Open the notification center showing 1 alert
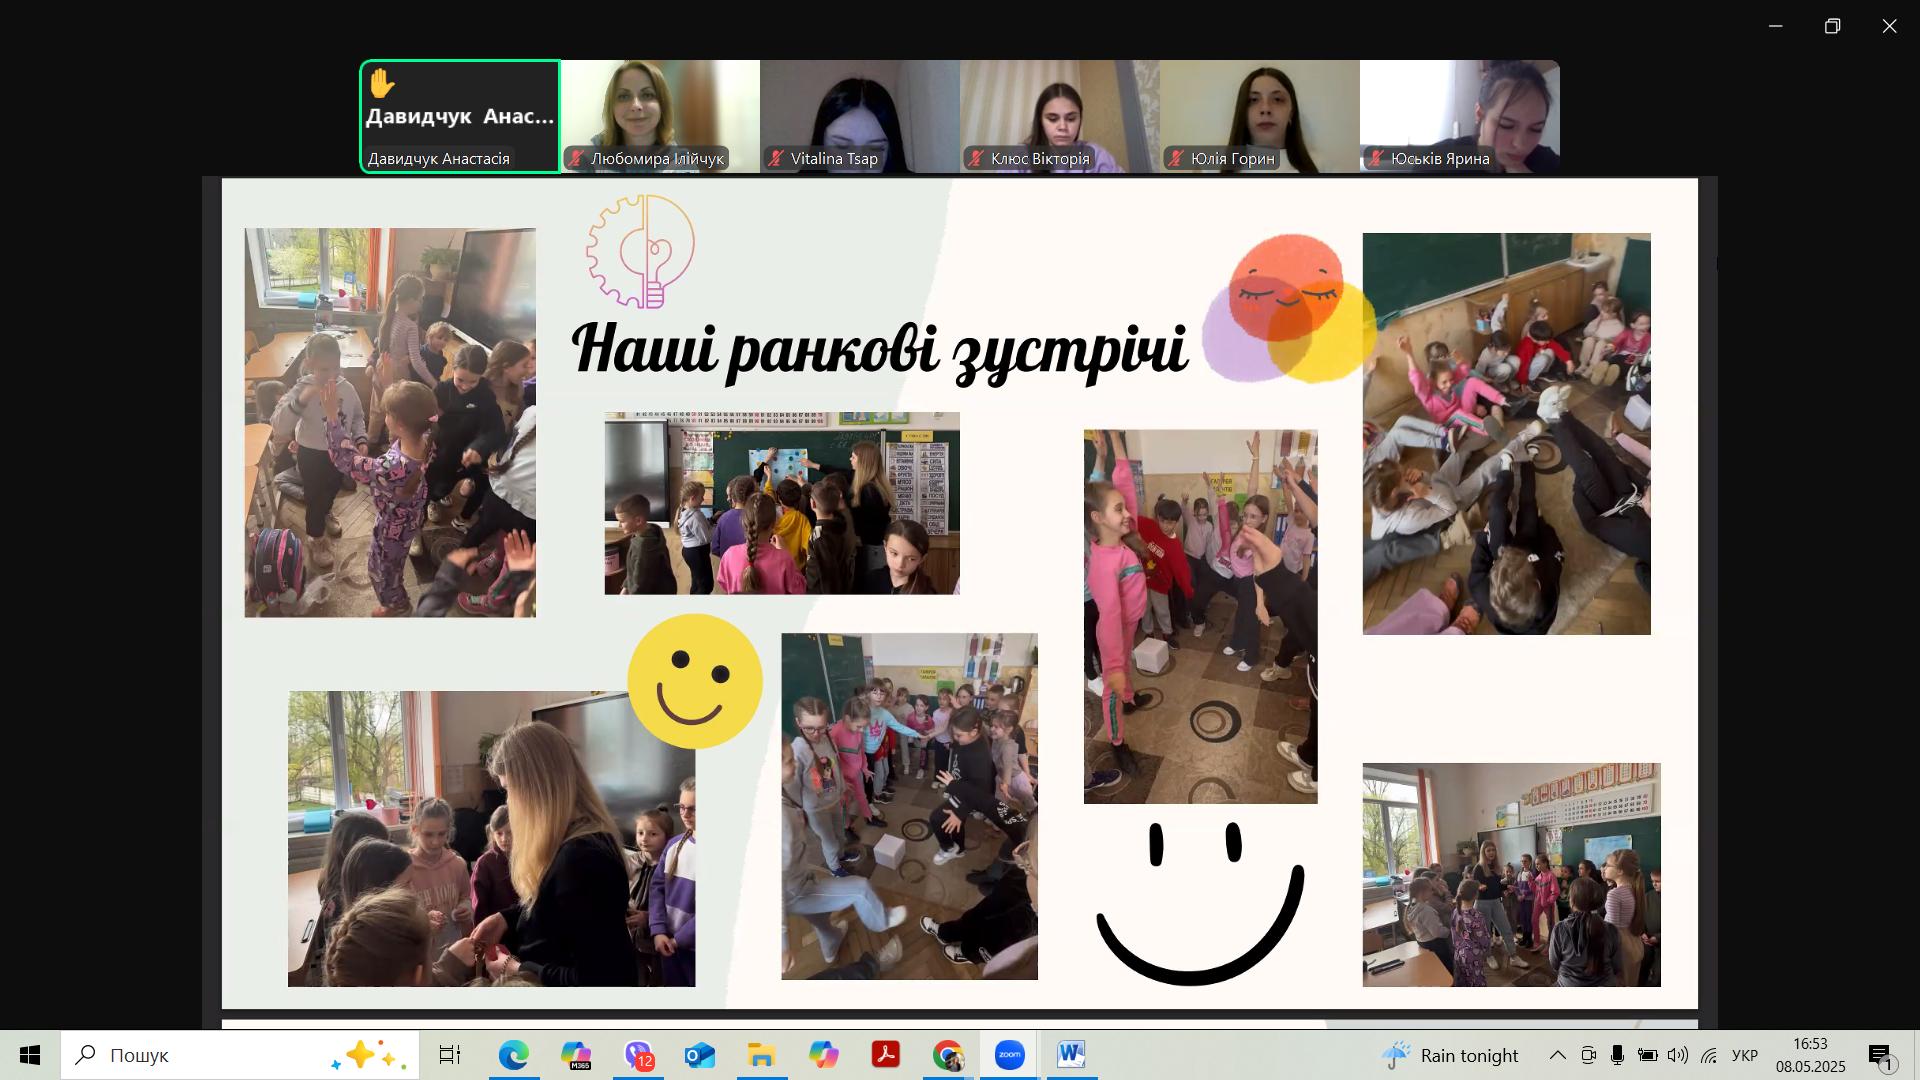Image resolution: width=1920 pixels, height=1080 pixels. (x=1881, y=1054)
